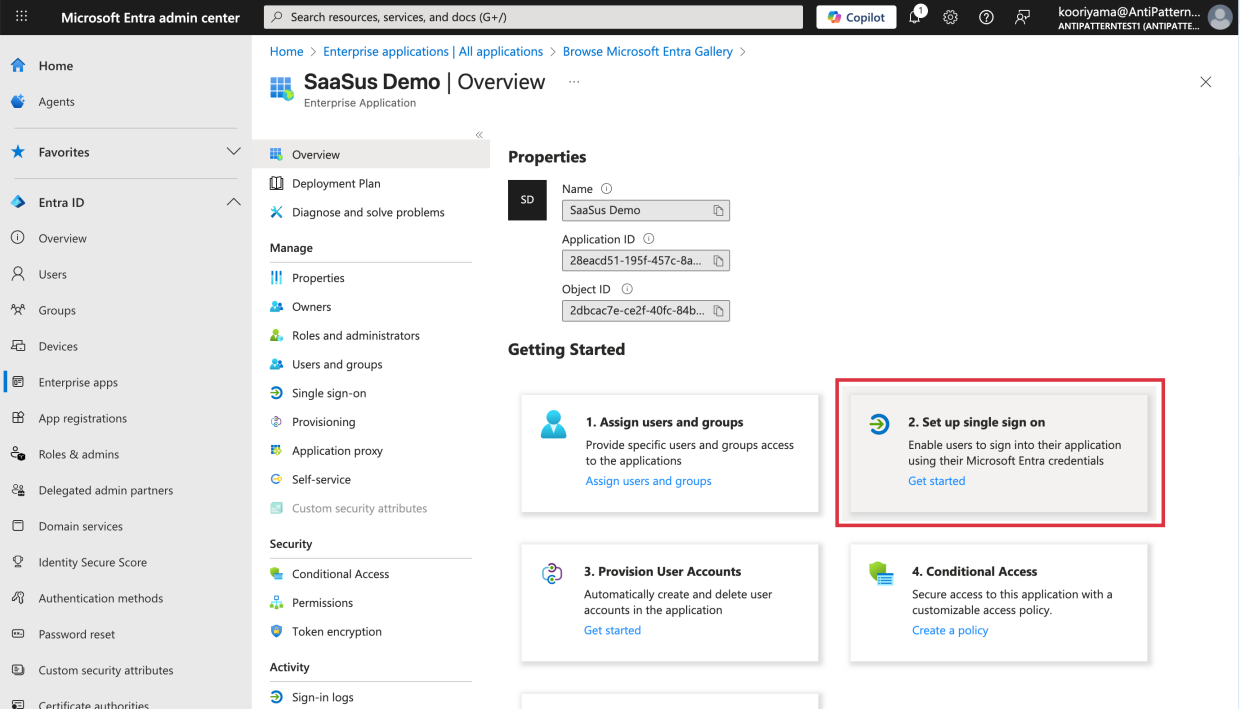Show info tooltip for Application ID
This screenshot has height=709, width=1240.
(648, 239)
